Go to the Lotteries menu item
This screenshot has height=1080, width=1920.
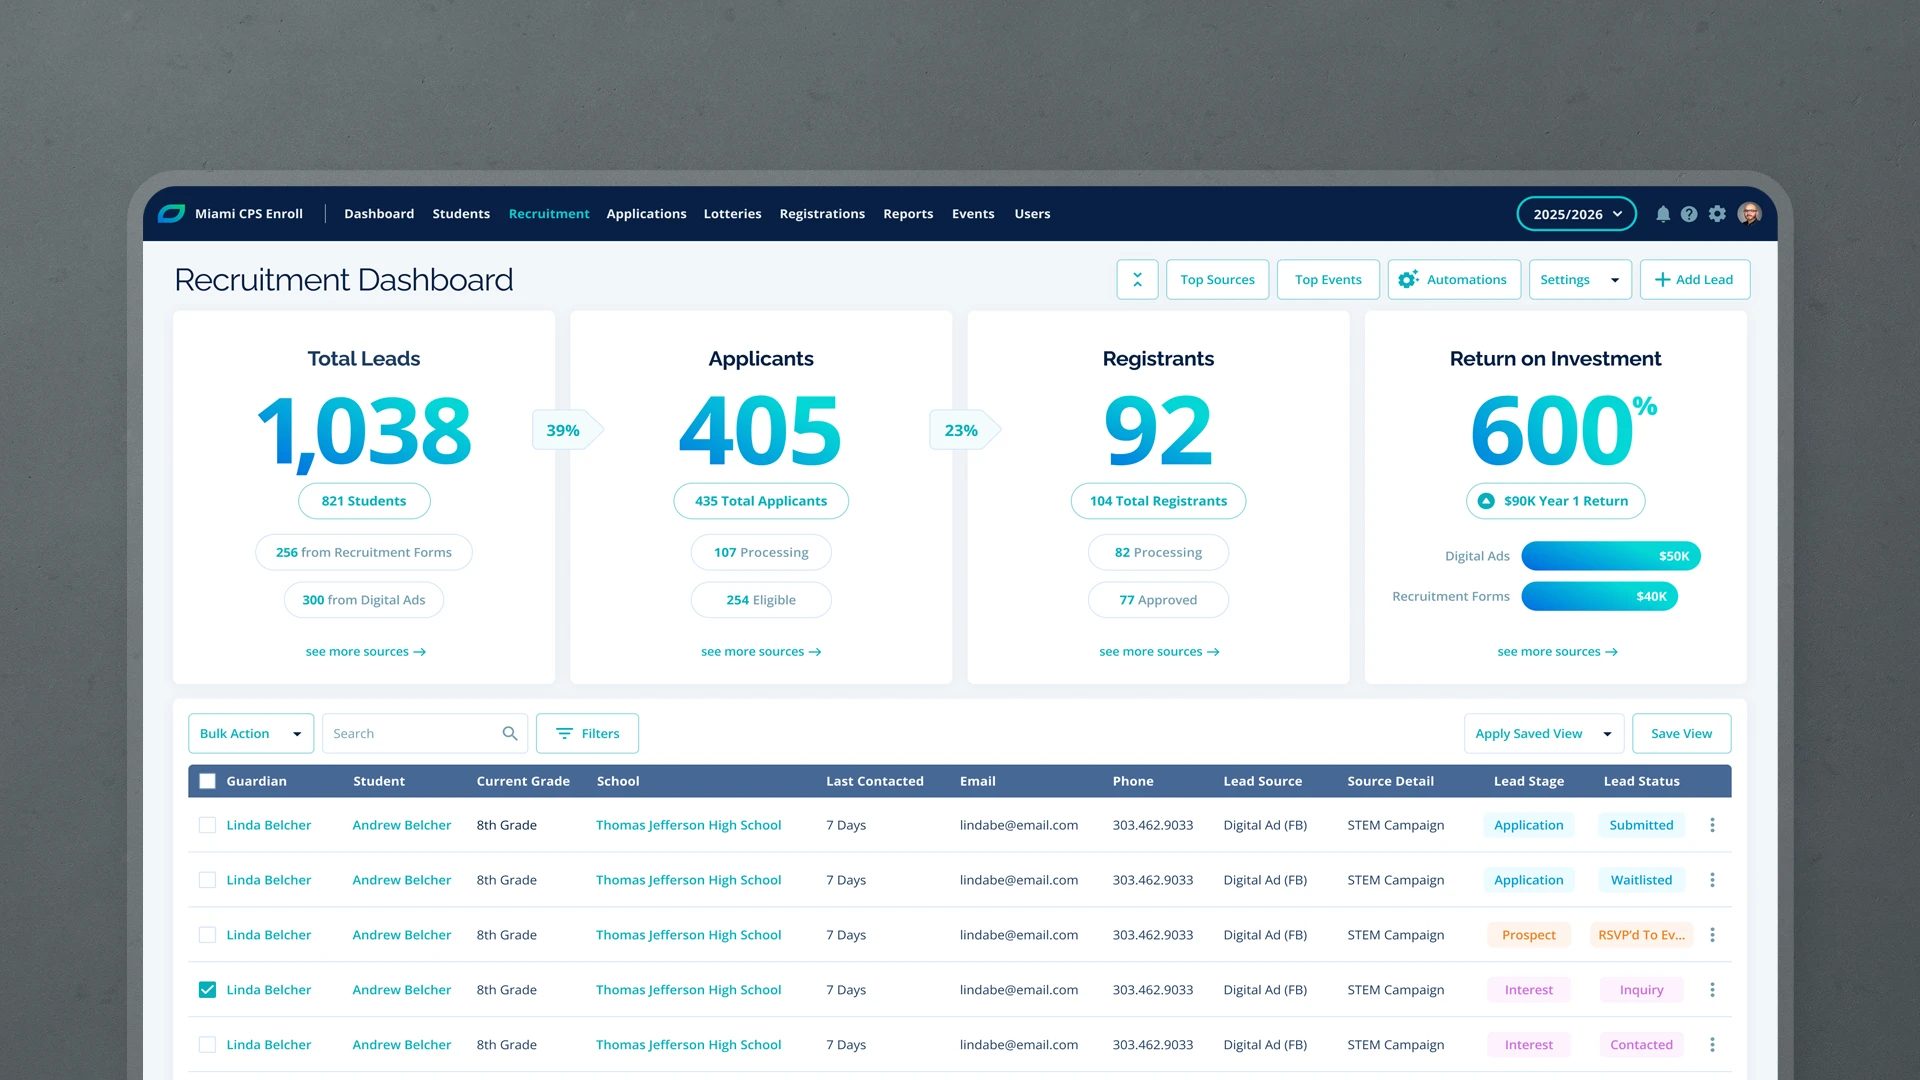(732, 214)
